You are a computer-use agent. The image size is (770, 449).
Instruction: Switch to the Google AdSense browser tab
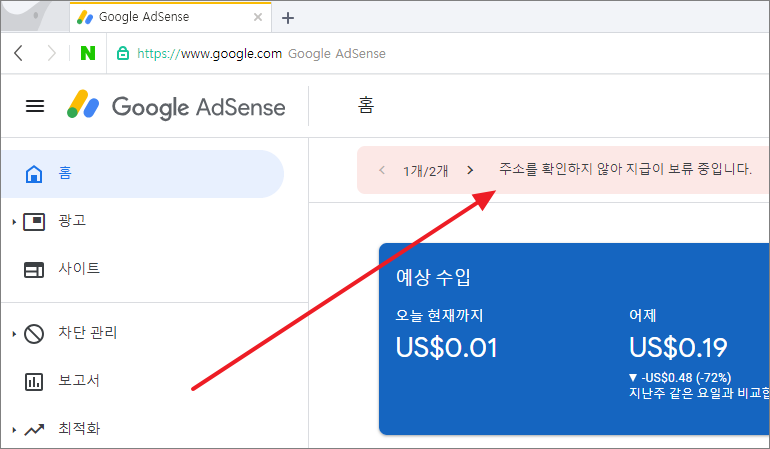(x=170, y=18)
